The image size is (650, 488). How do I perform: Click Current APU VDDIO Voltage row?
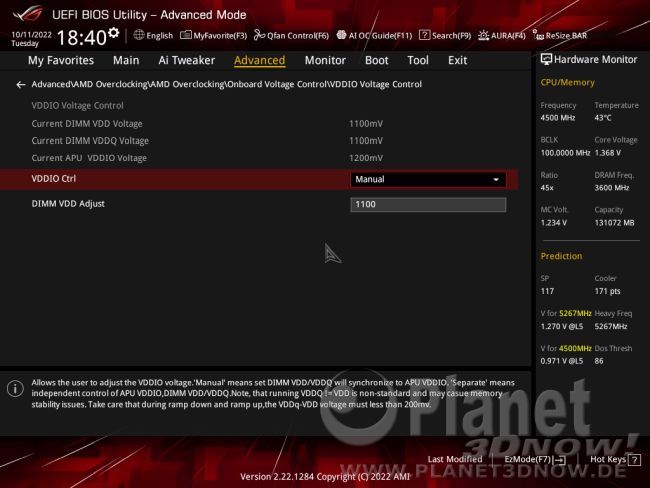pos(259,158)
